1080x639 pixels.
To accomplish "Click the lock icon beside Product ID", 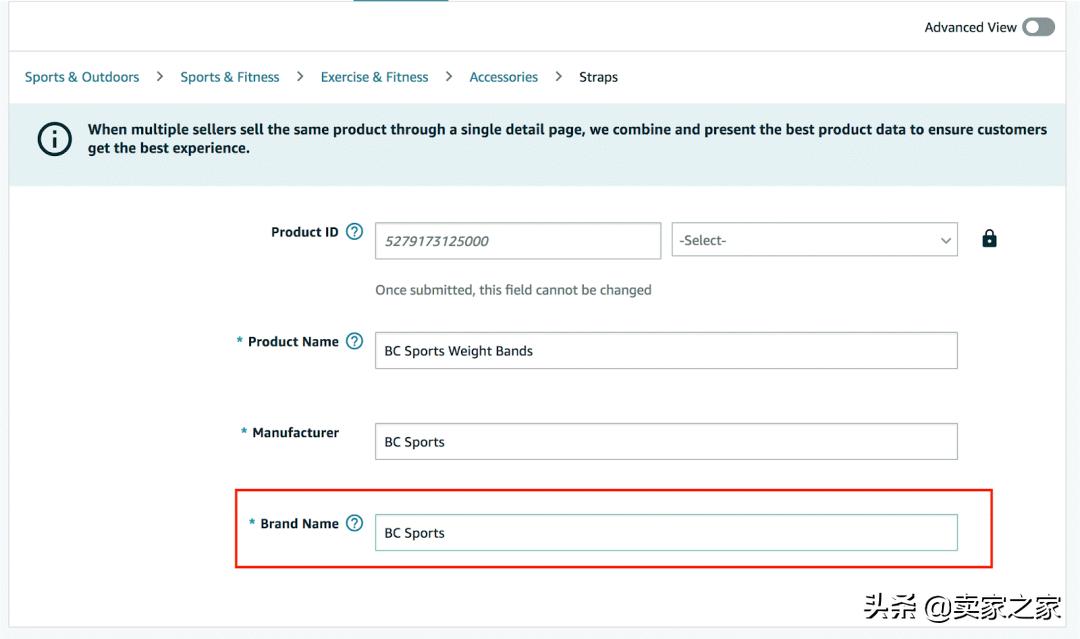I will [x=989, y=239].
